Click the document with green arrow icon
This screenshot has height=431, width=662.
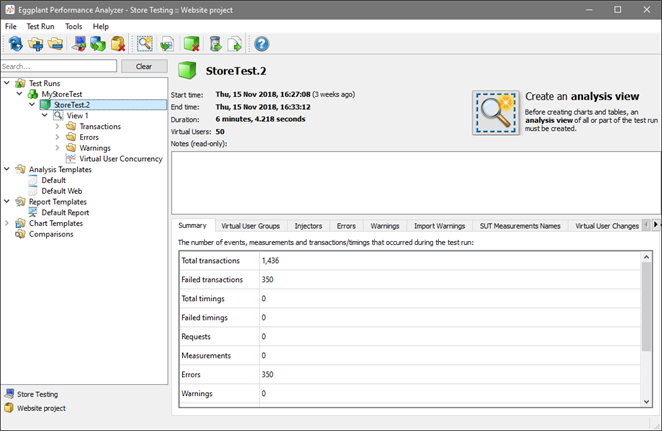pos(167,44)
